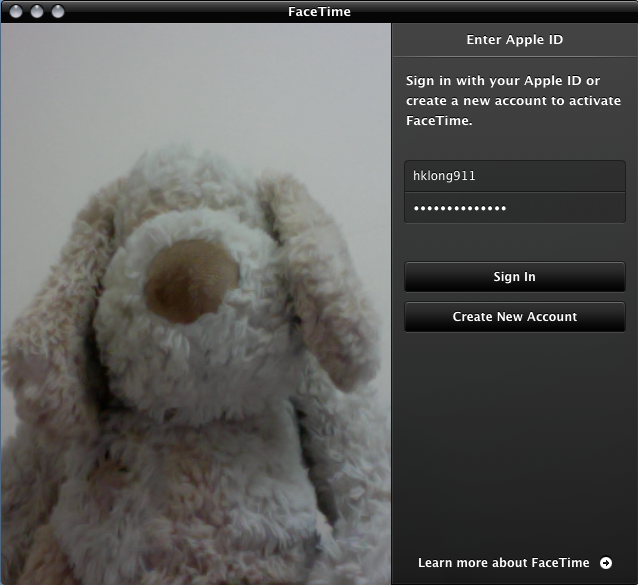
Task: Focus the Apple ID field containing hklong911
Action: click(515, 176)
